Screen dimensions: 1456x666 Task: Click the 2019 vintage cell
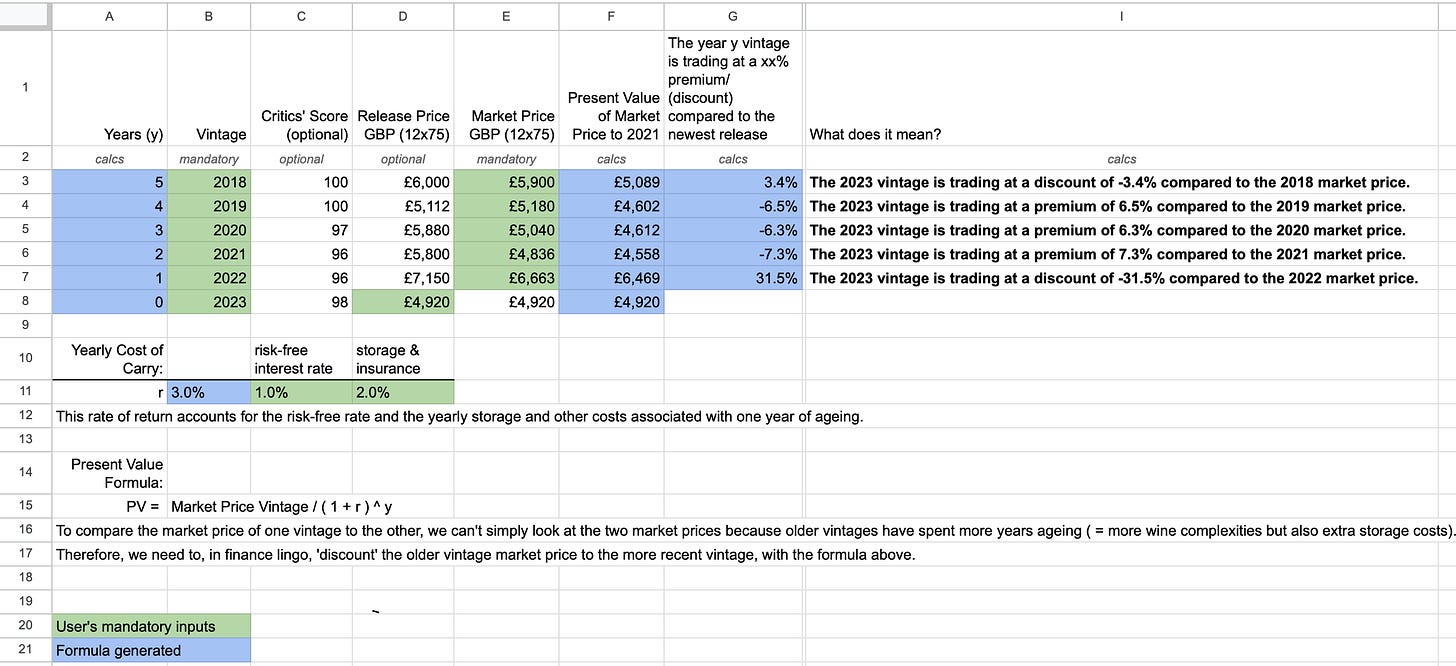(209, 206)
